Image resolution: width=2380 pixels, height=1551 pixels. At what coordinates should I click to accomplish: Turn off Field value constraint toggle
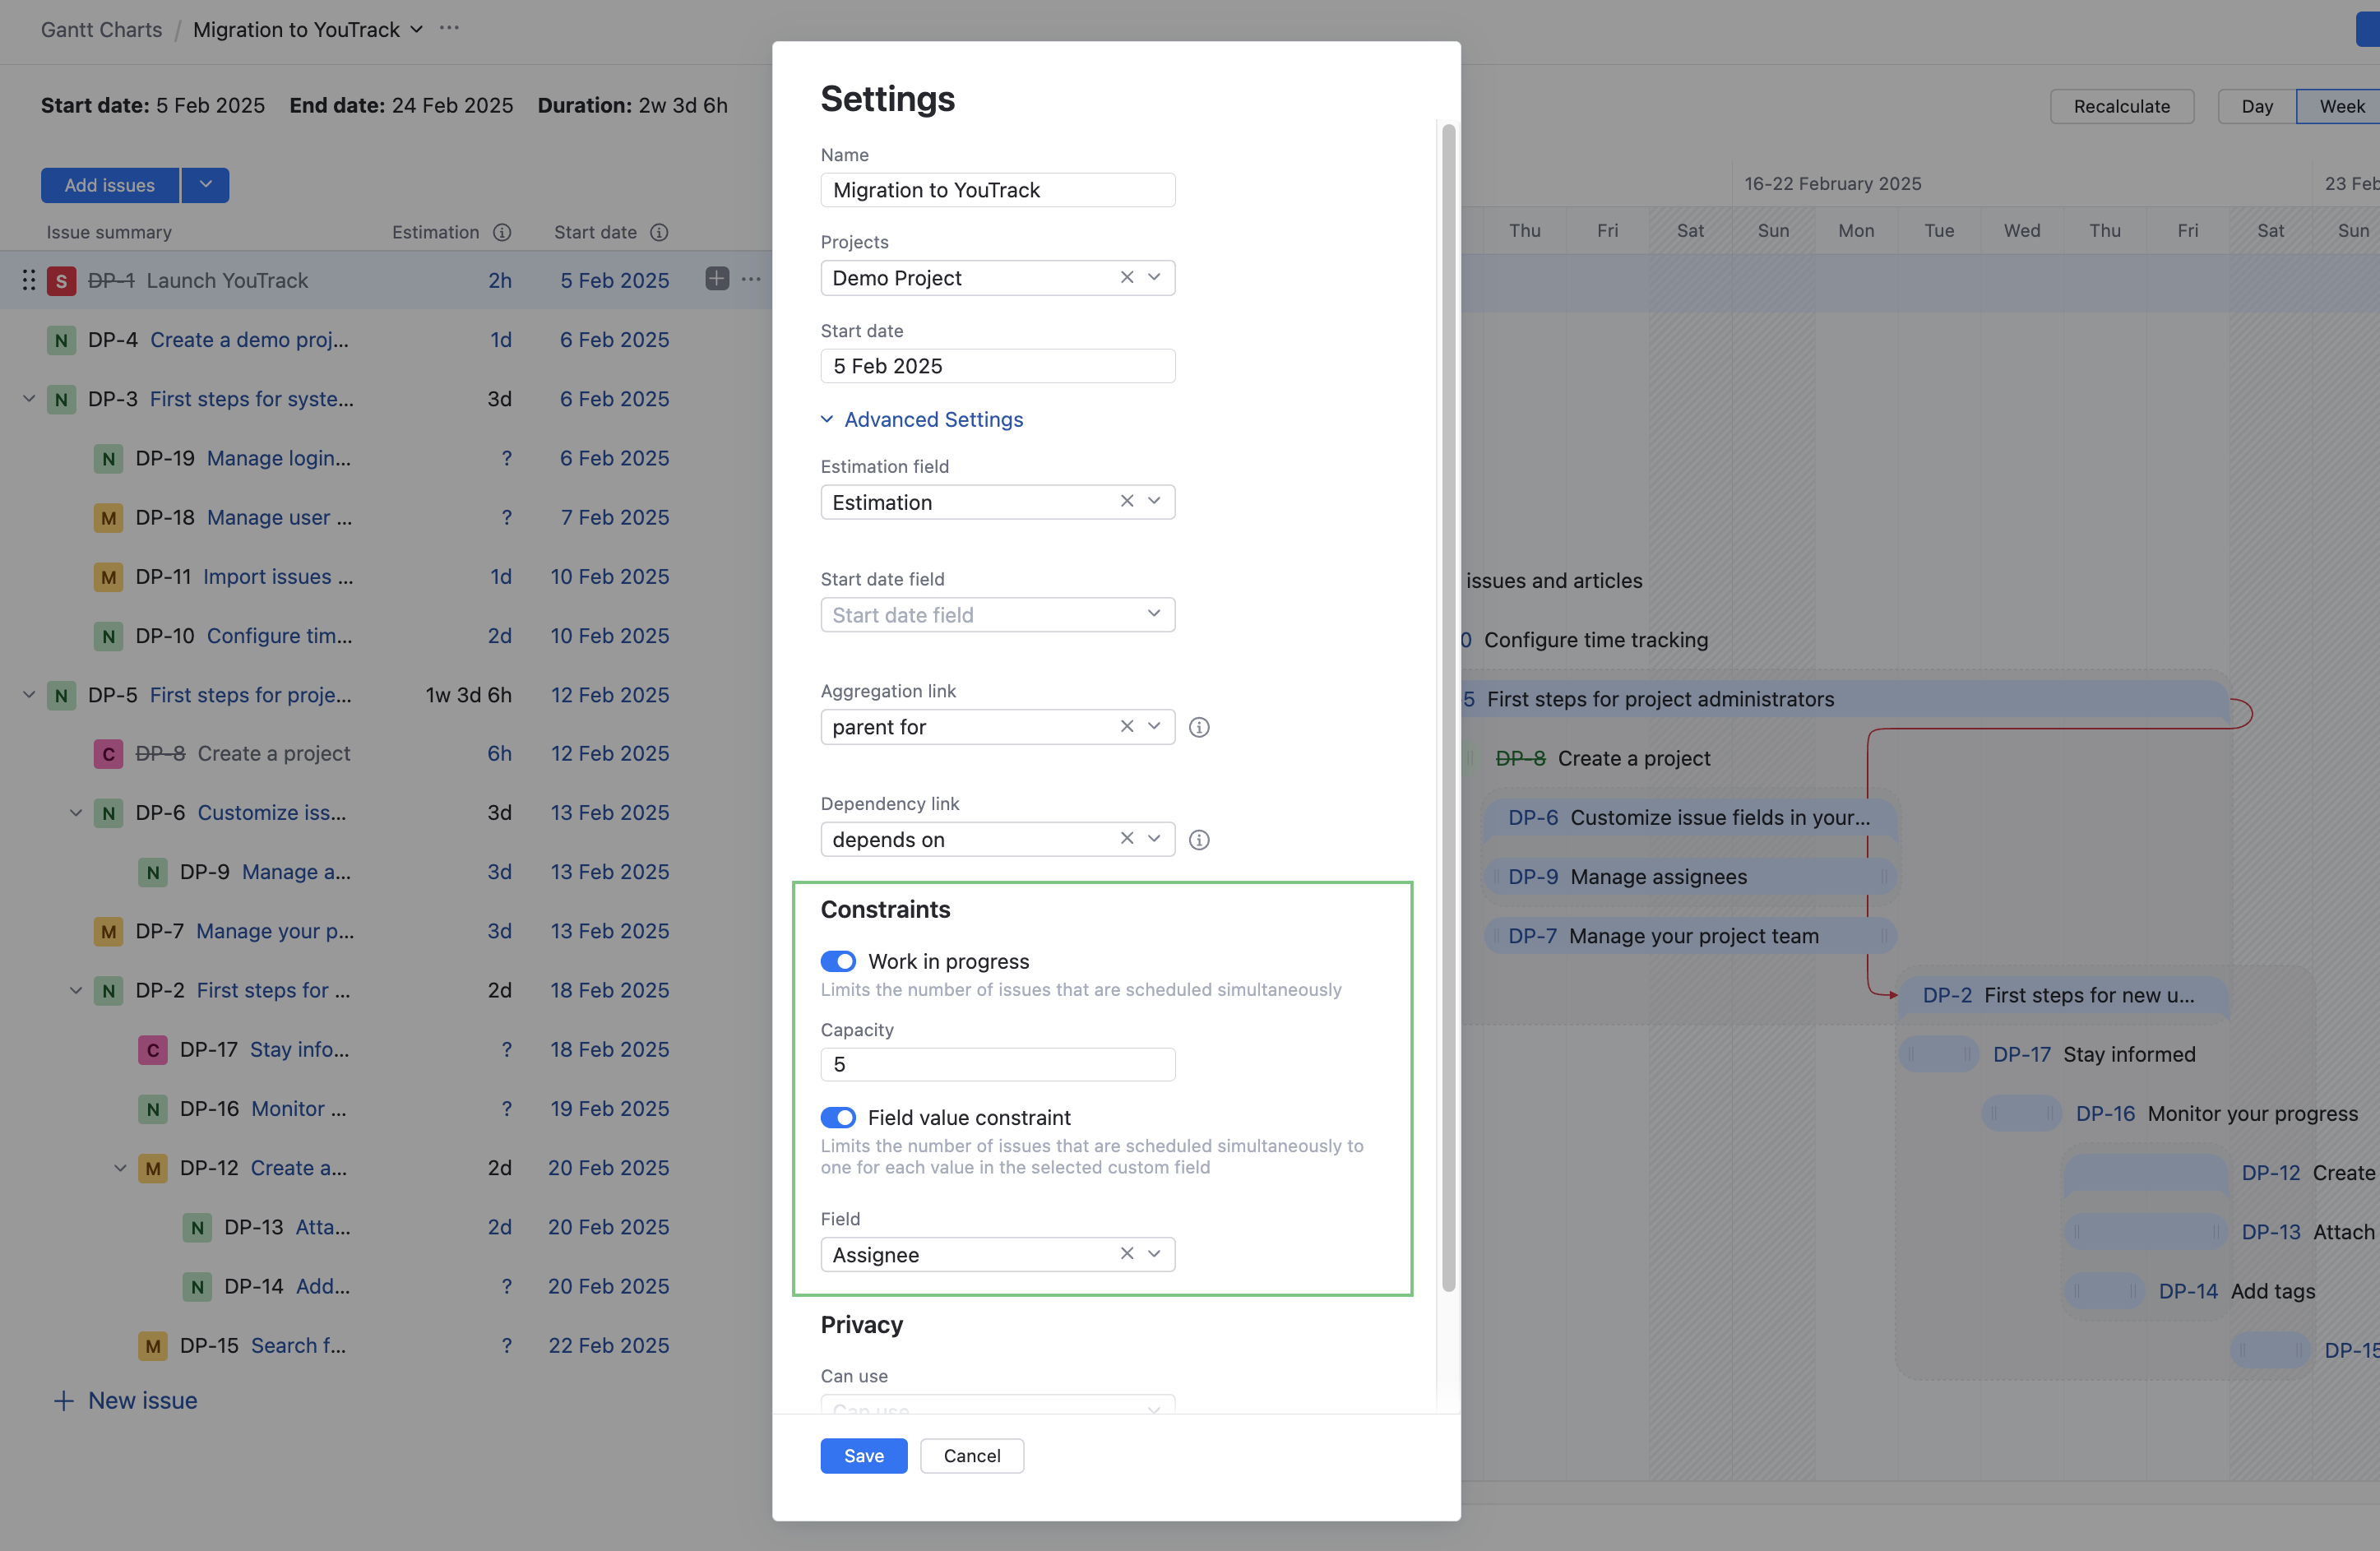click(x=838, y=1117)
